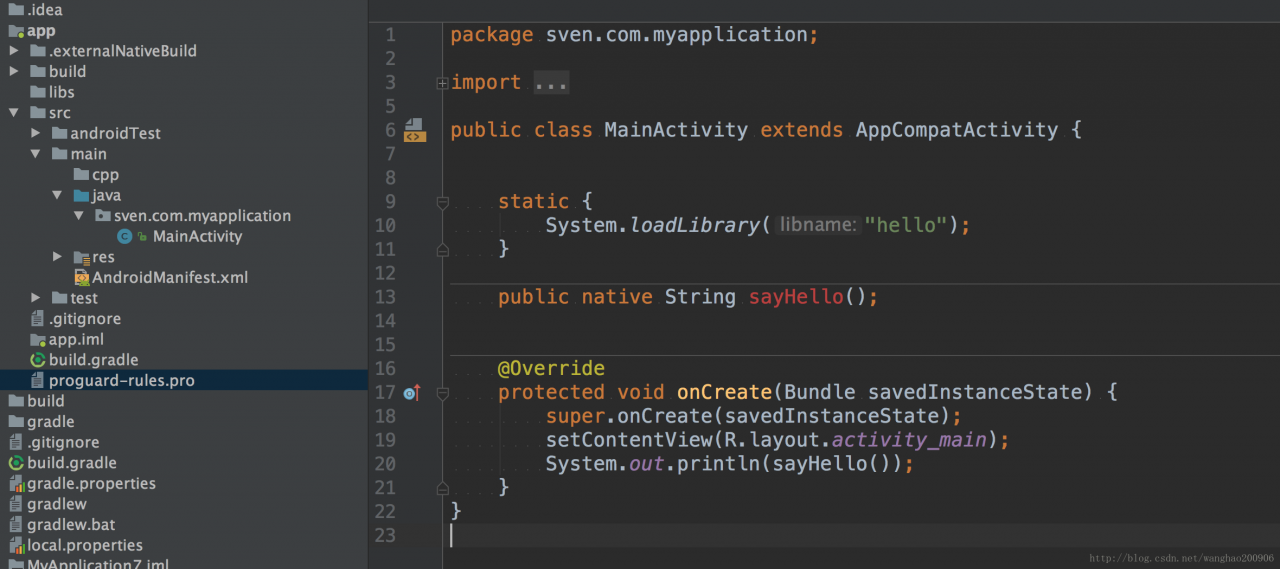Select the gradlew file without .bat
The image size is (1280, 569).
57,504
